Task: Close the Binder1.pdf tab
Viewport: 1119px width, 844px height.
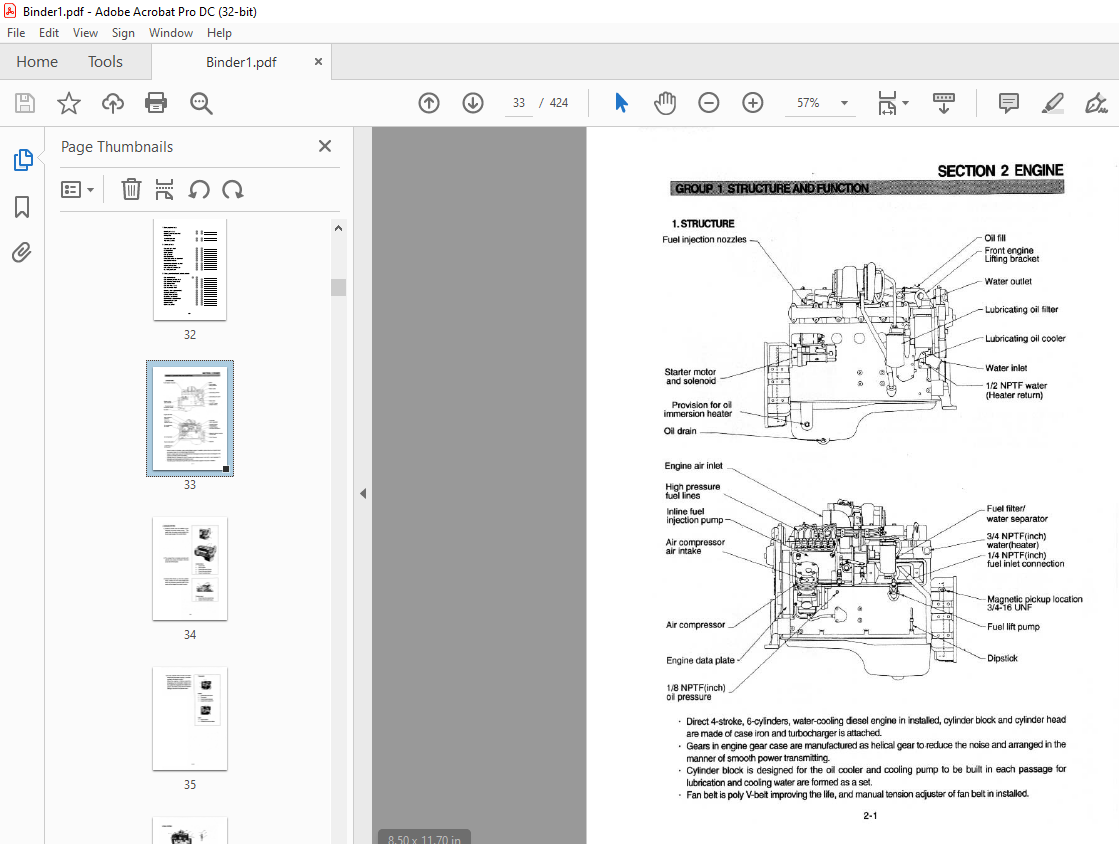Action: pyautogui.click(x=318, y=62)
